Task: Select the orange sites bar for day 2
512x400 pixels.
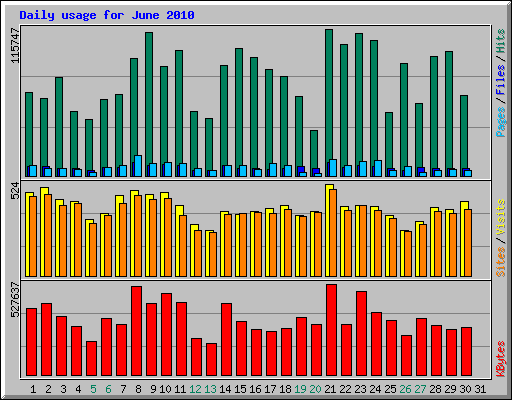Action: (x=48, y=235)
